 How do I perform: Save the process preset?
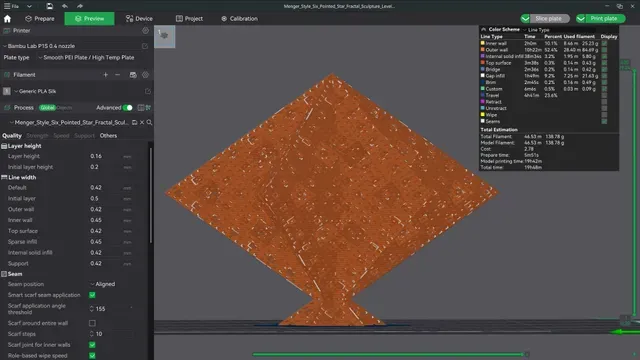(134, 122)
